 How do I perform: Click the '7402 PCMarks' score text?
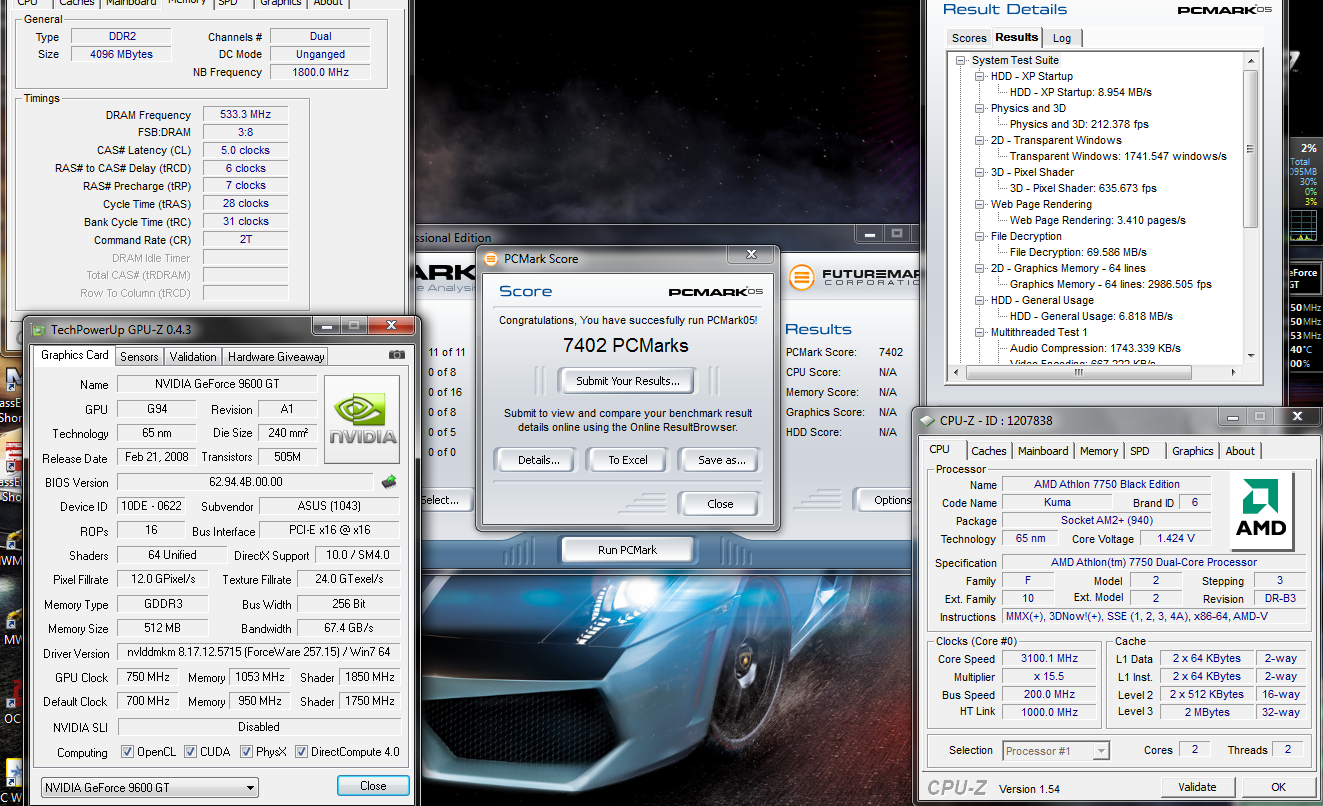(x=627, y=346)
